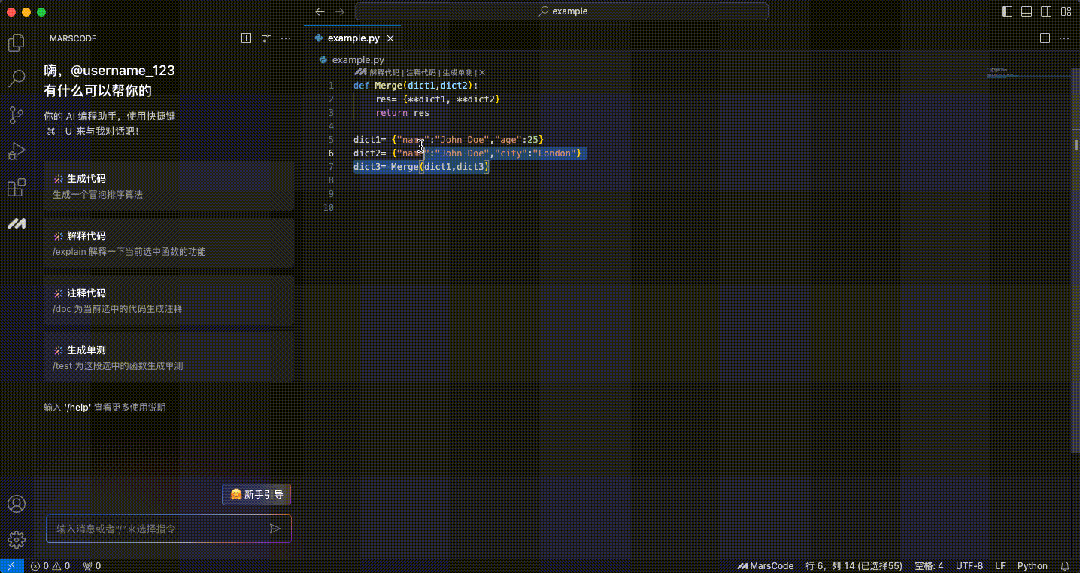
Task: Open the MarsCode panel more actions menu
Action: pos(286,38)
